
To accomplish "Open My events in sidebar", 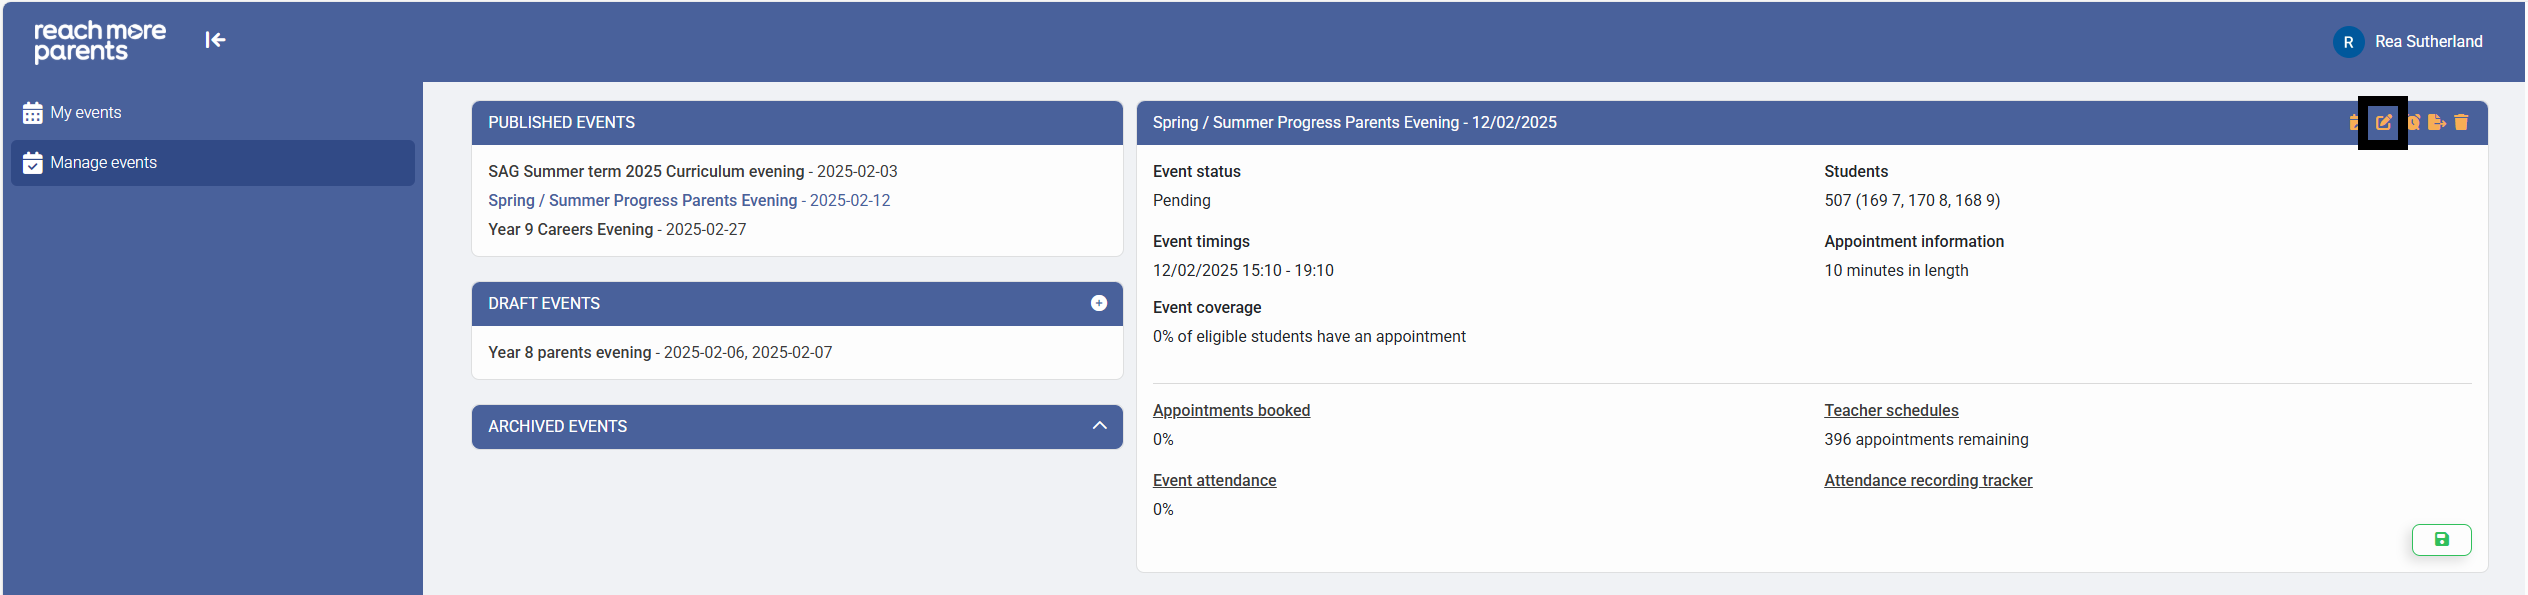I will (x=86, y=113).
